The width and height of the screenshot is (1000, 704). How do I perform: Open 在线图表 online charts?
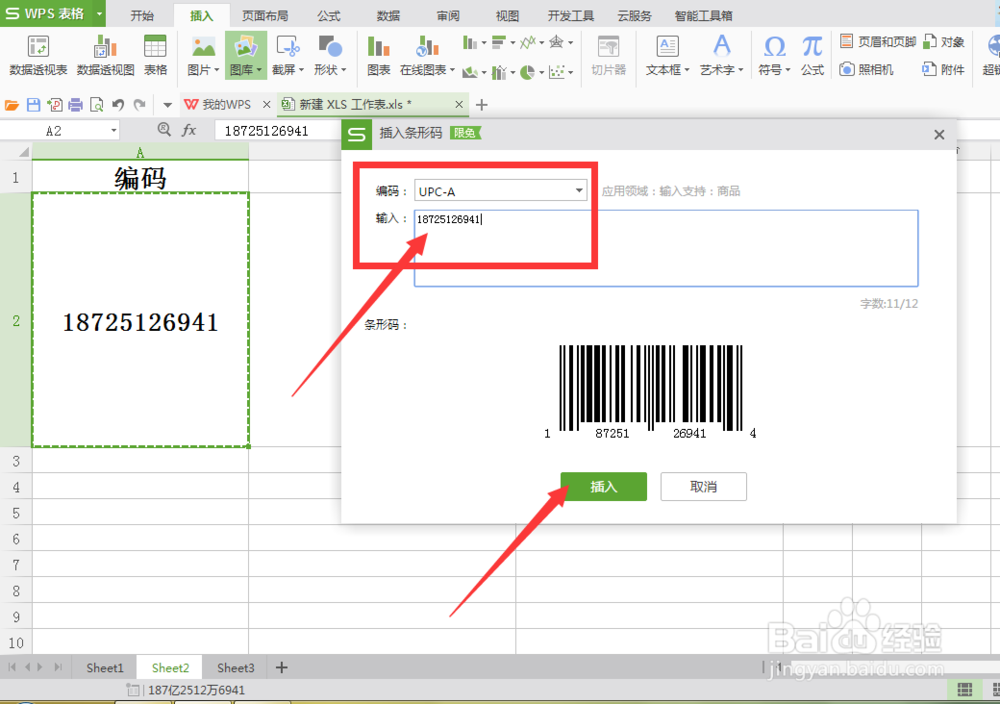pos(427,56)
